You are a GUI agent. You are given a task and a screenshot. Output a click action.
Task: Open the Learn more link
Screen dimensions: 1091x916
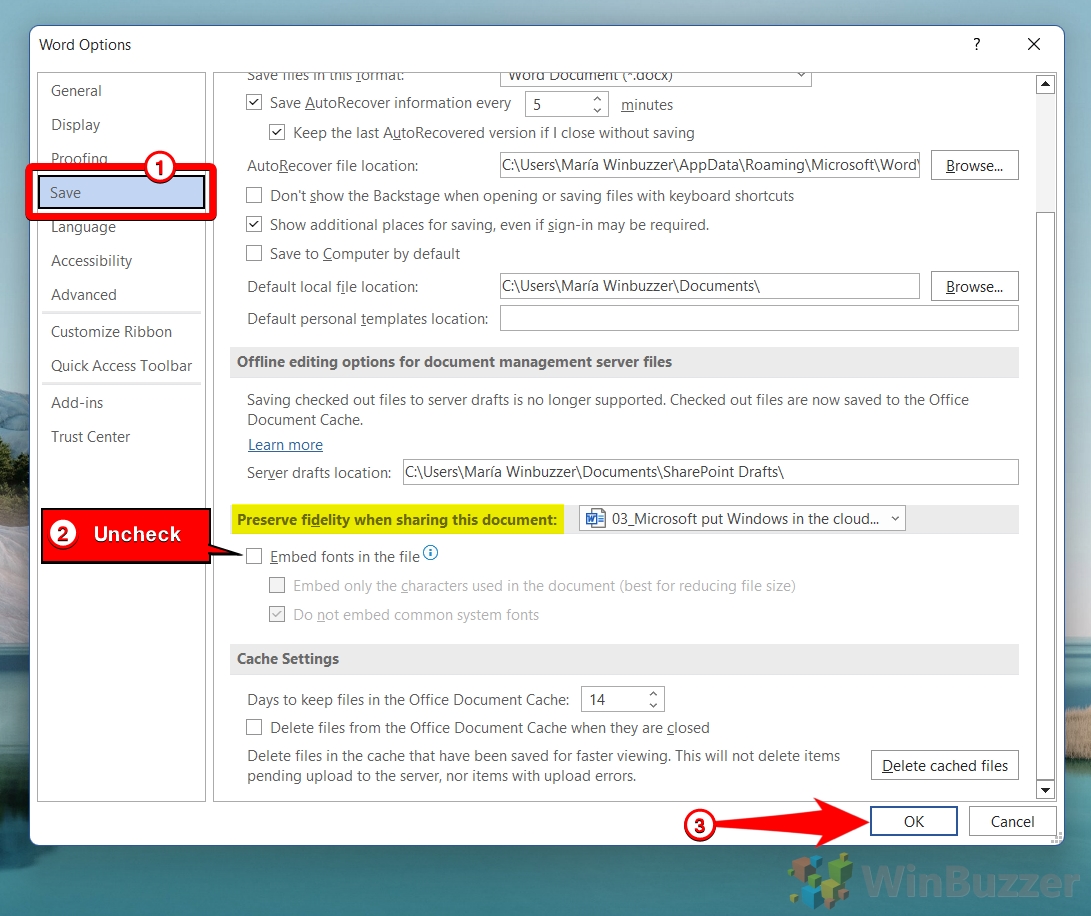285,444
